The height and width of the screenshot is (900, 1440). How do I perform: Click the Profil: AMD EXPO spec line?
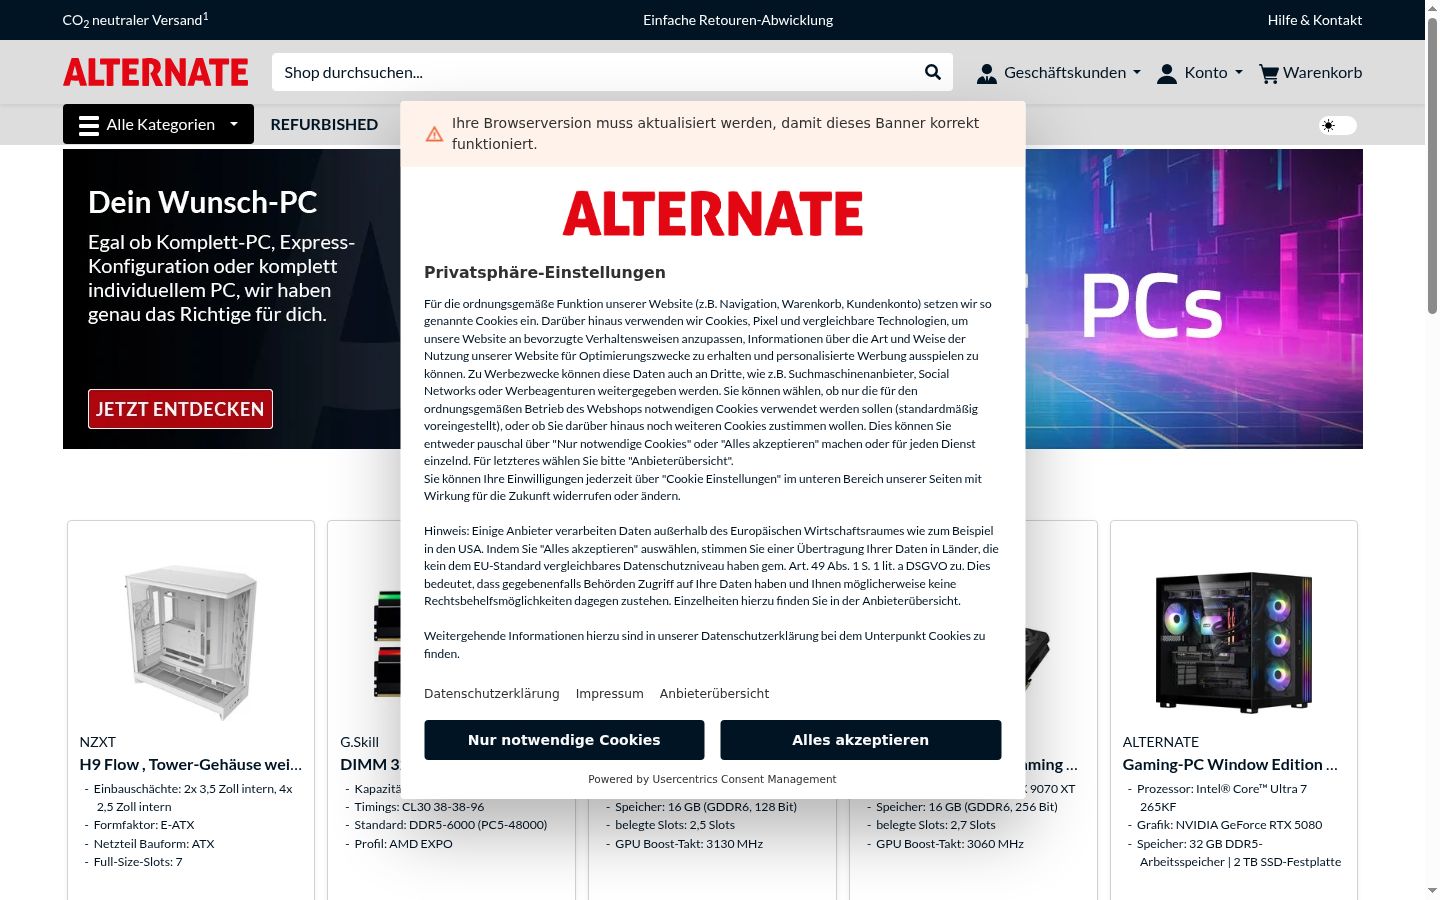404,844
